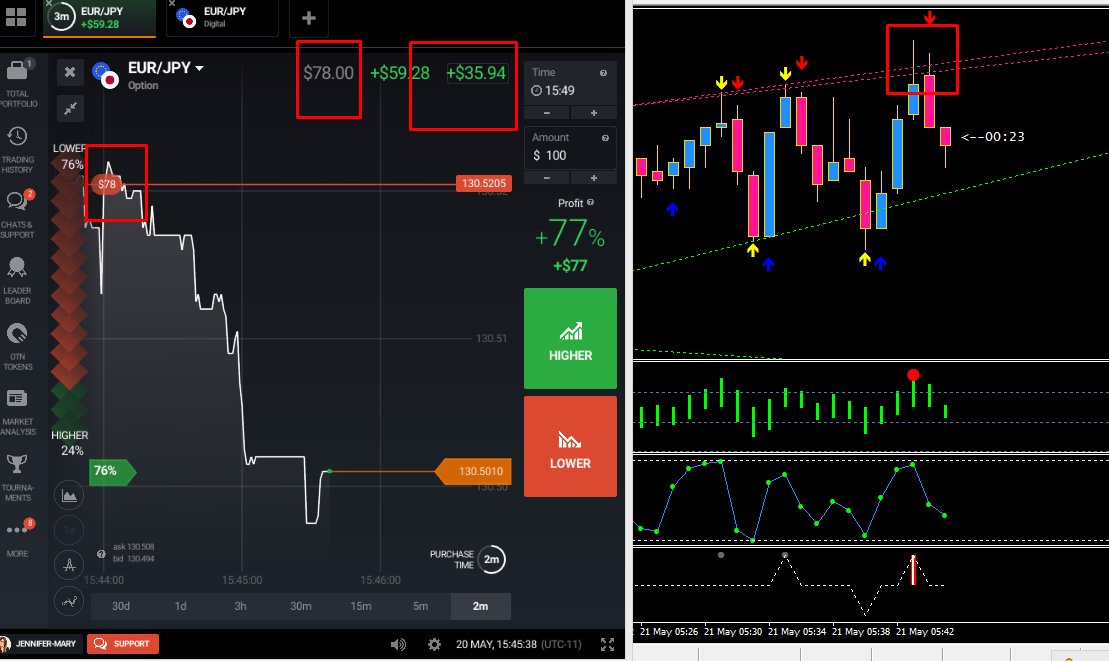Screen dimensions: 1109x661
Task: Select the 30d timeframe
Action: coord(121,606)
